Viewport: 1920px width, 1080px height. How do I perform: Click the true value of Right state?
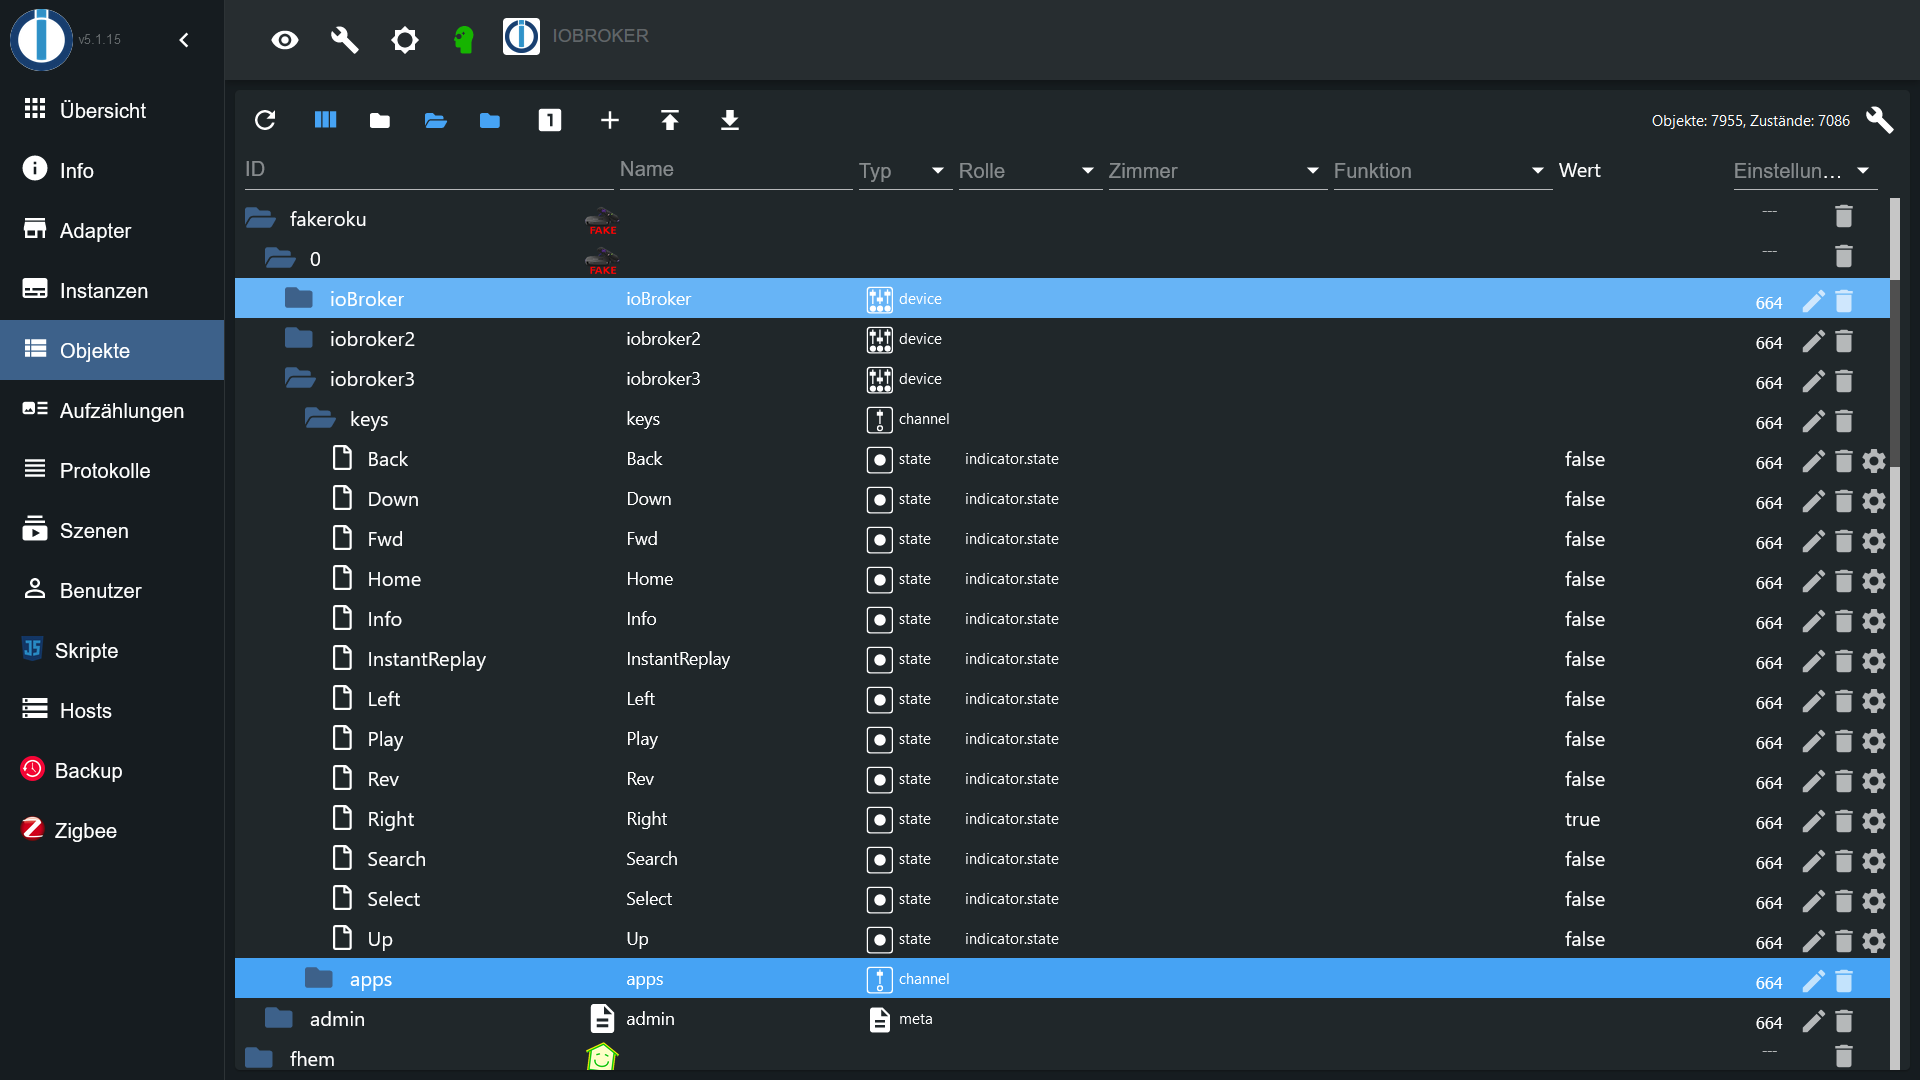[1582, 819]
